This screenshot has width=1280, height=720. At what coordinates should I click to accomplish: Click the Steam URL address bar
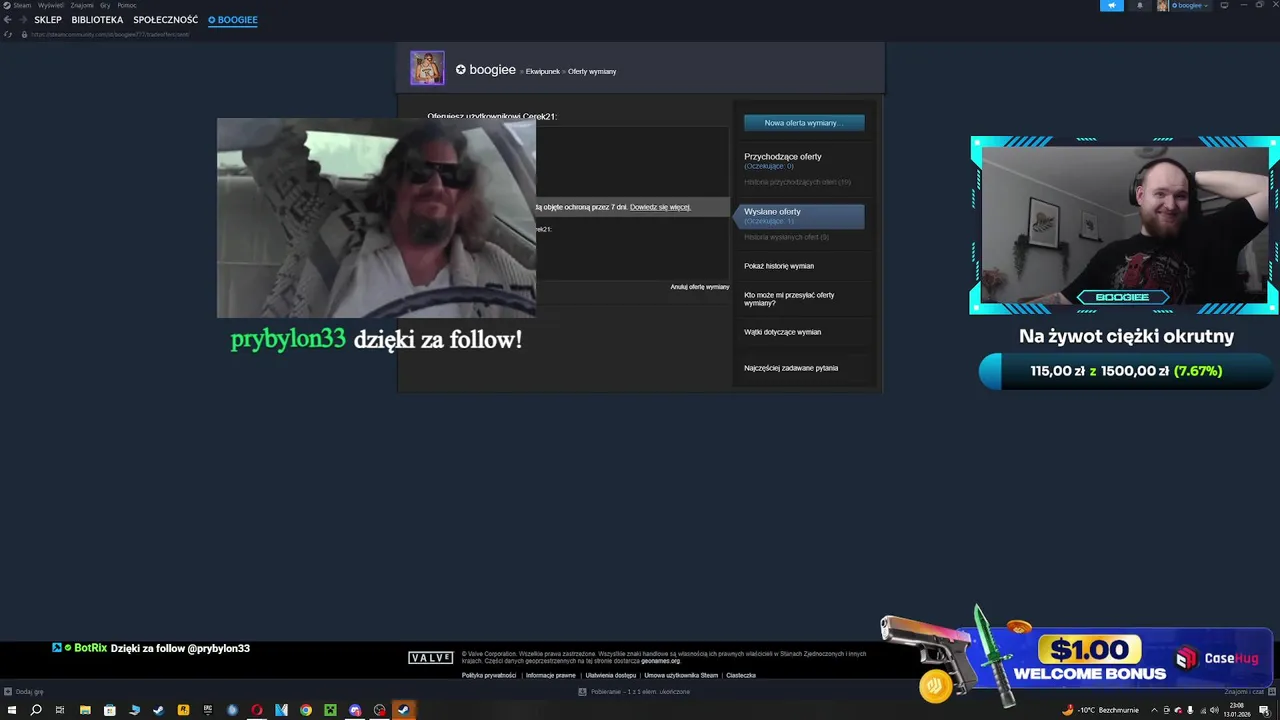click(110, 34)
